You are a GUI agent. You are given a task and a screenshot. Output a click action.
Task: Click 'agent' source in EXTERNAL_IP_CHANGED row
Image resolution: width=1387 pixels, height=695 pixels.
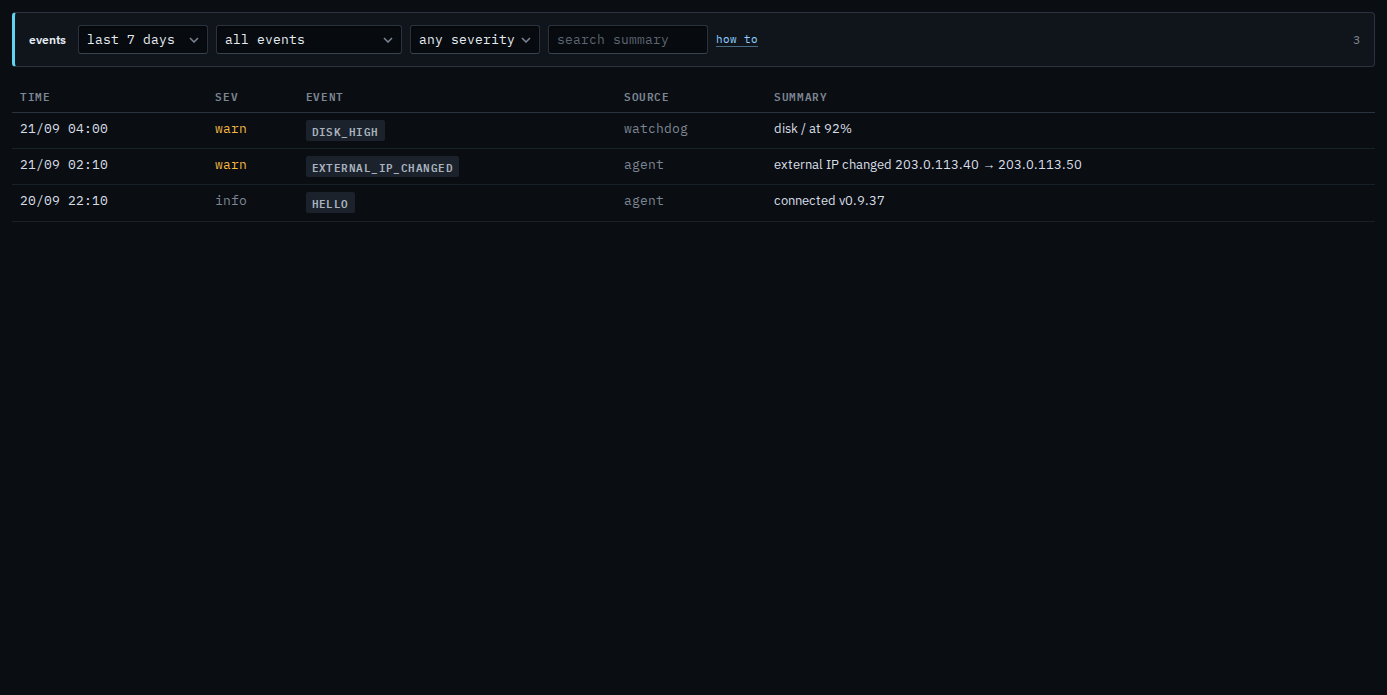[644, 165]
